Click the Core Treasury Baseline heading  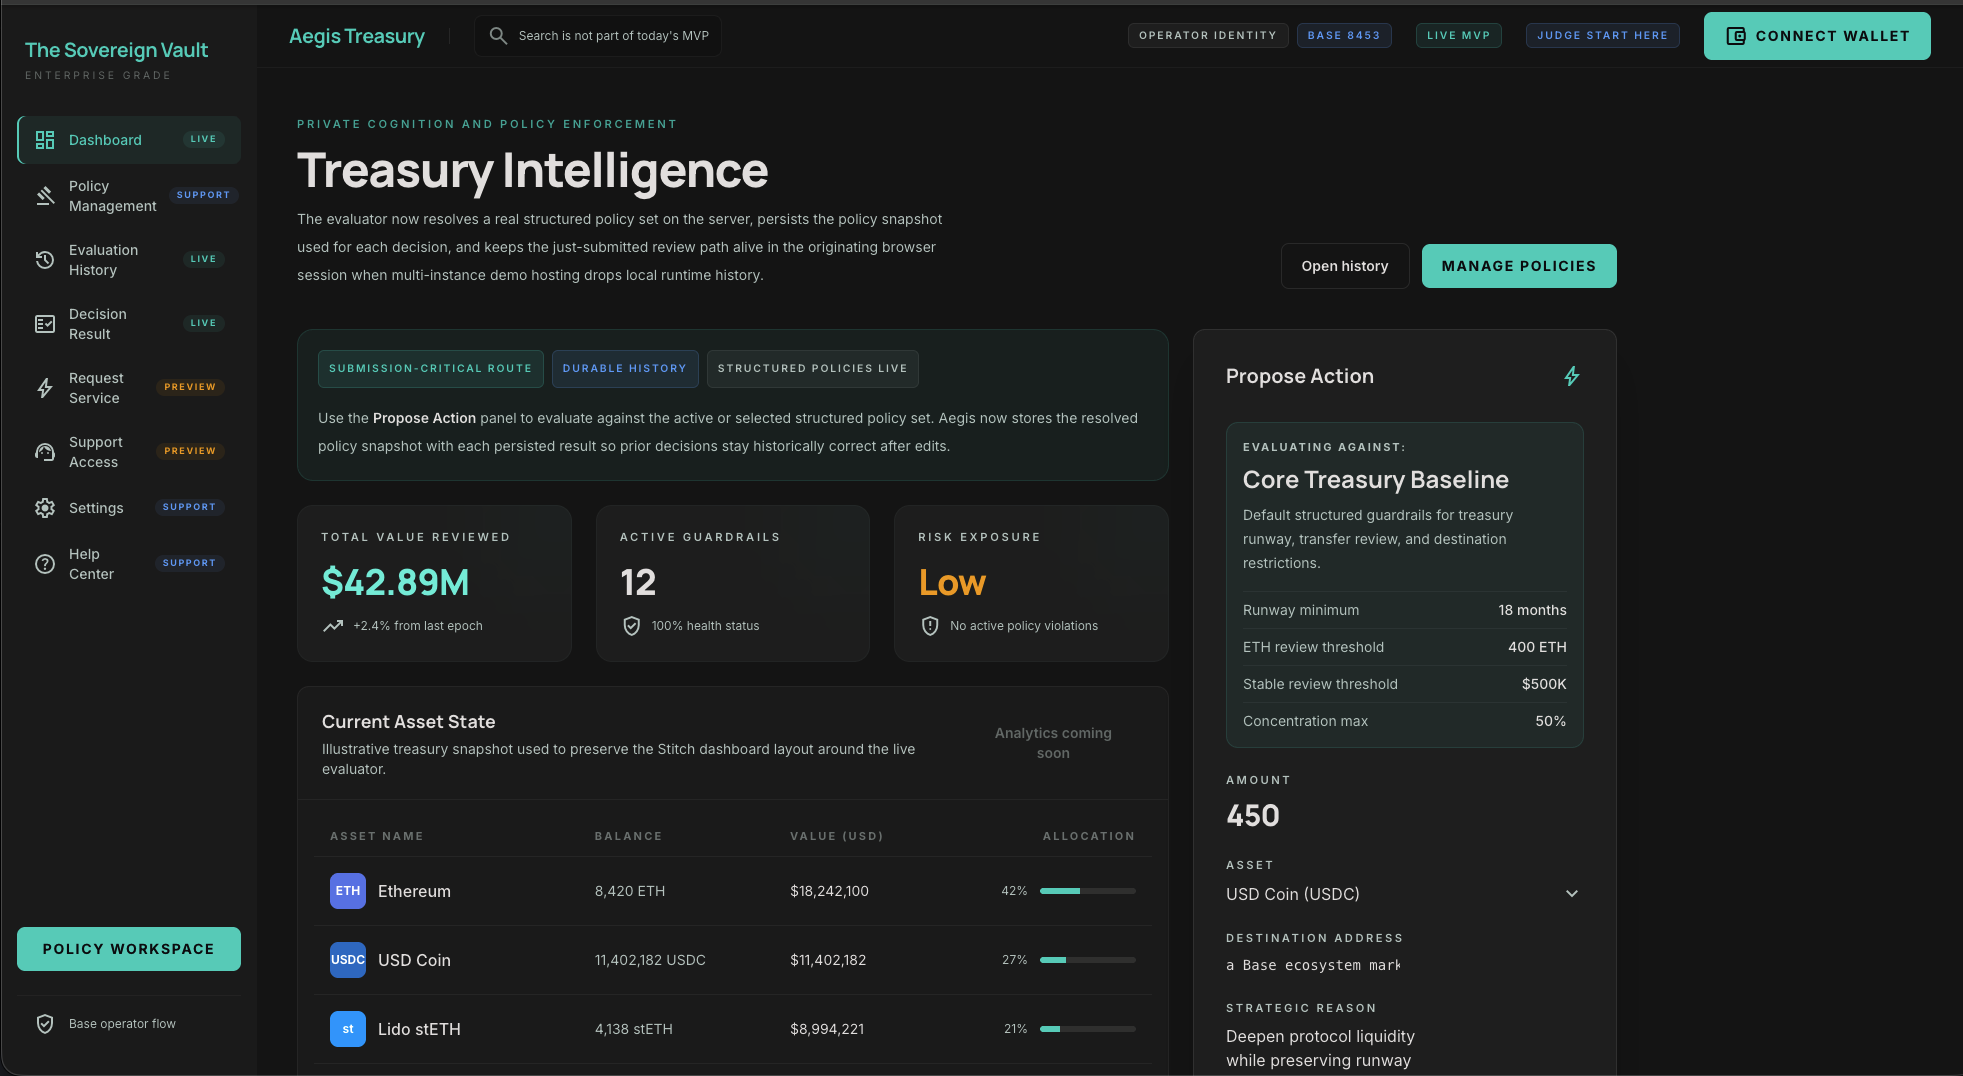coord(1376,480)
